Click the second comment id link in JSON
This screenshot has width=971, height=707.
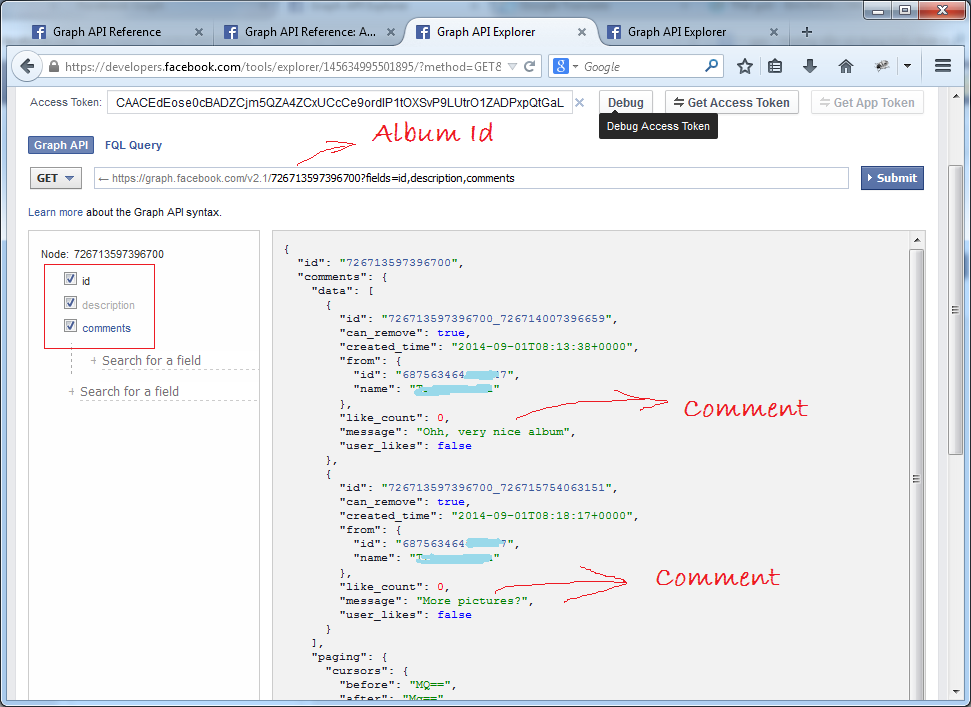[x=499, y=488]
